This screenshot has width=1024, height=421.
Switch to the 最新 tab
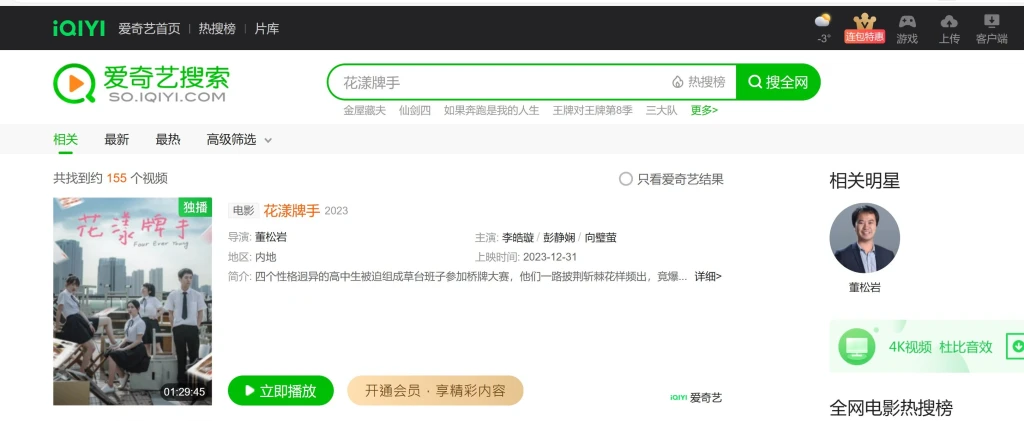pos(116,140)
